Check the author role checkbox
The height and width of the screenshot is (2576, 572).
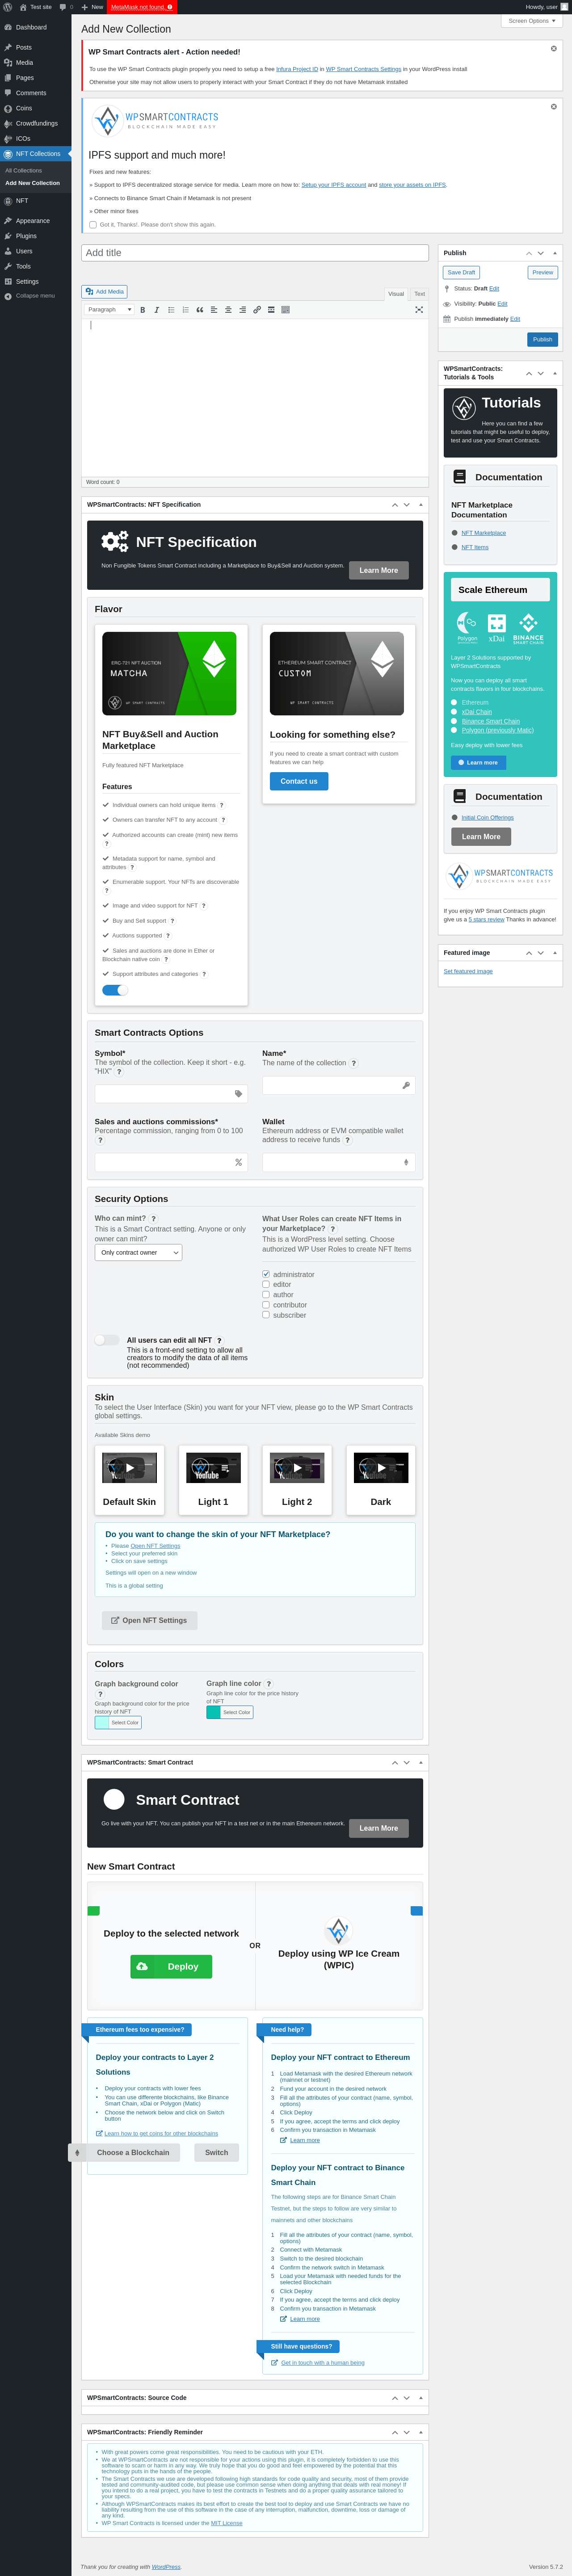[266, 1294]
